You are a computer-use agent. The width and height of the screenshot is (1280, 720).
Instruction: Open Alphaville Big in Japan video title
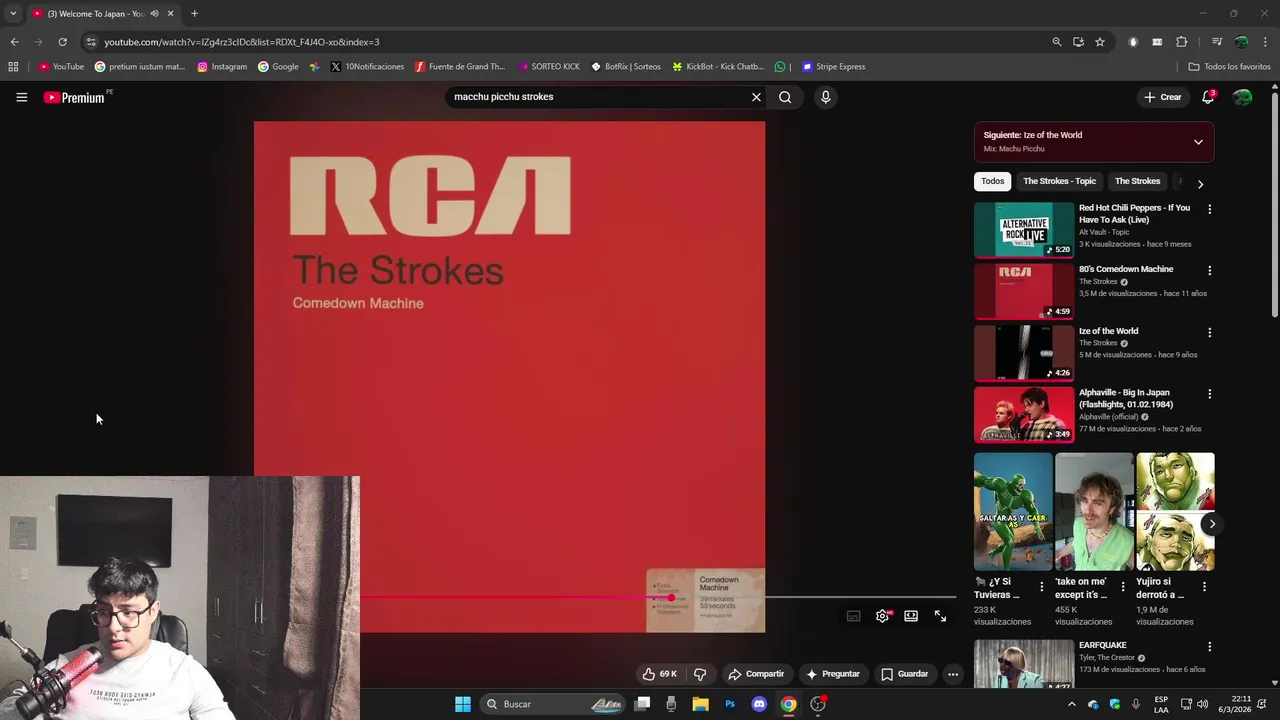tap(1126, 399)
